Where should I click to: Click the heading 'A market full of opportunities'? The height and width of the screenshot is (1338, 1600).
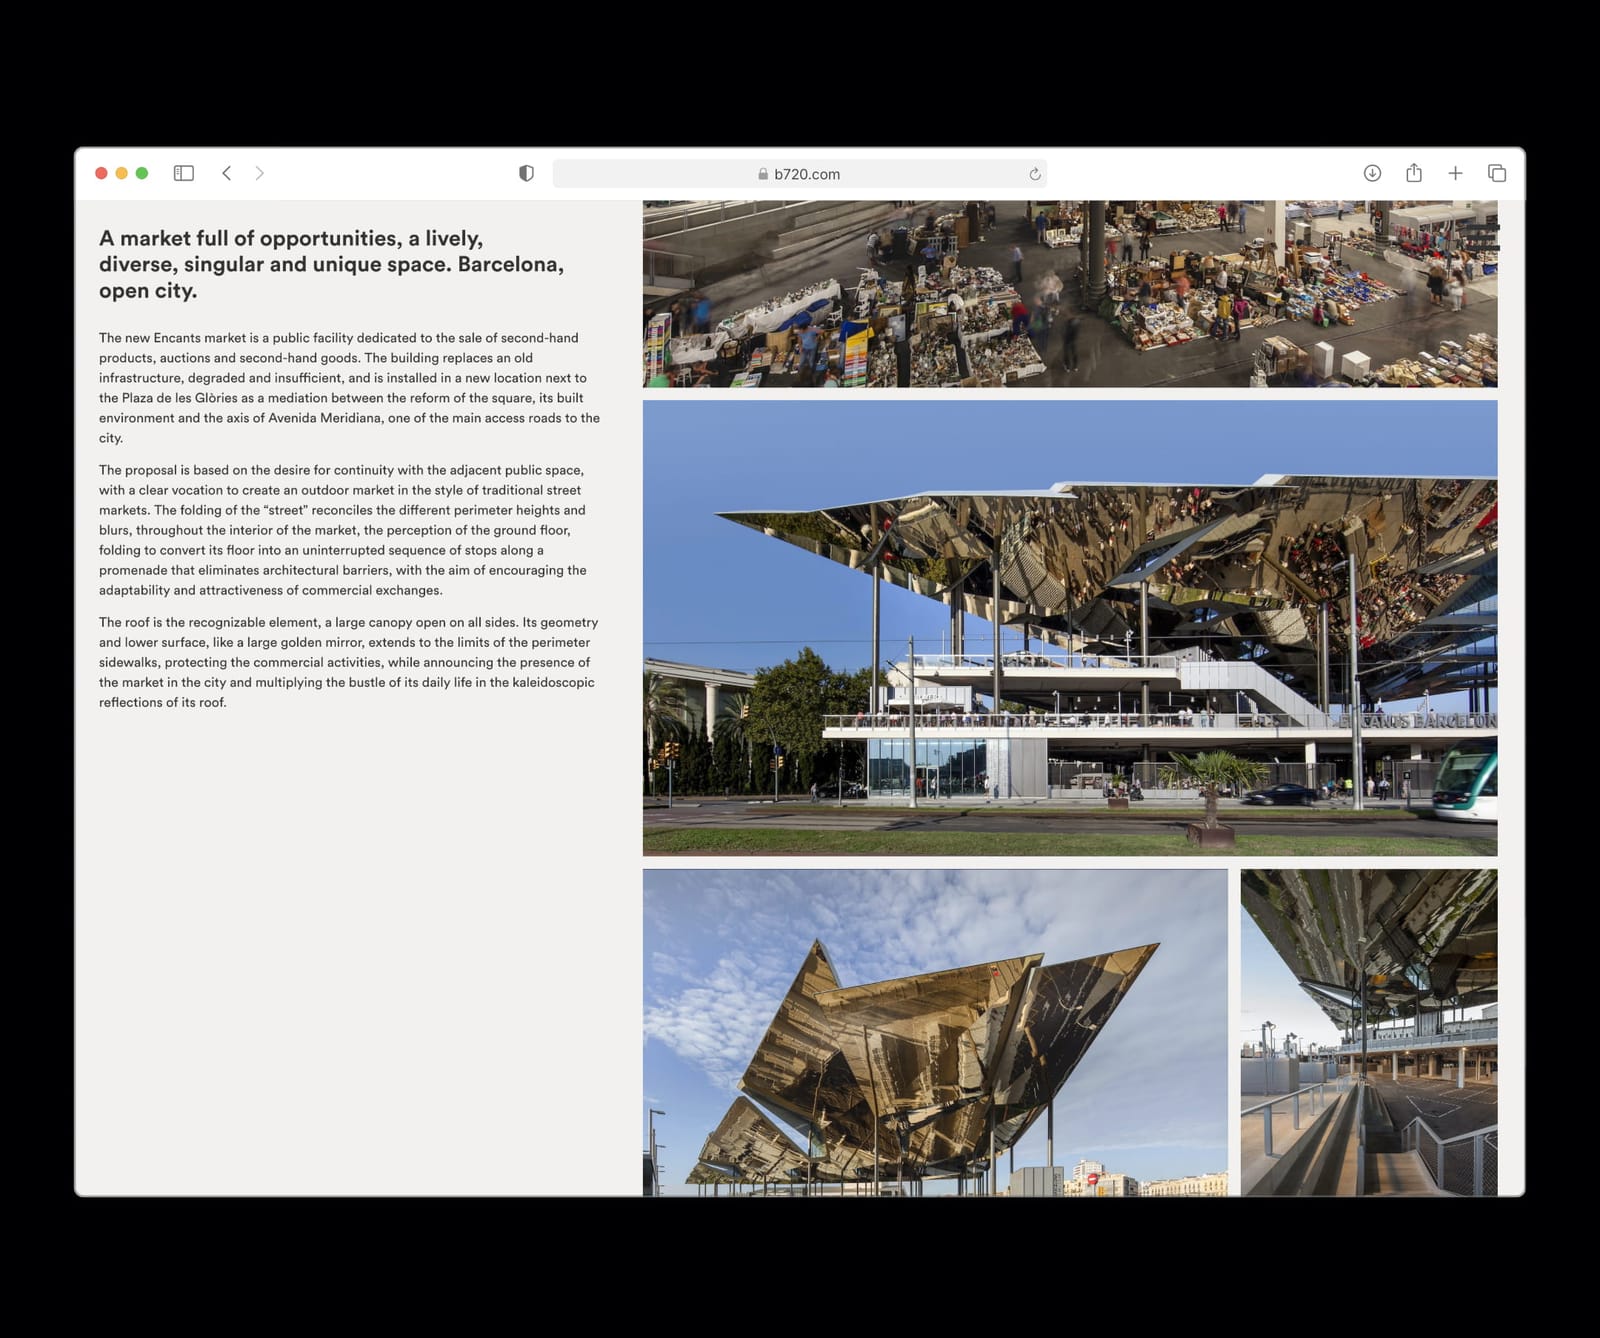(331, 264)
